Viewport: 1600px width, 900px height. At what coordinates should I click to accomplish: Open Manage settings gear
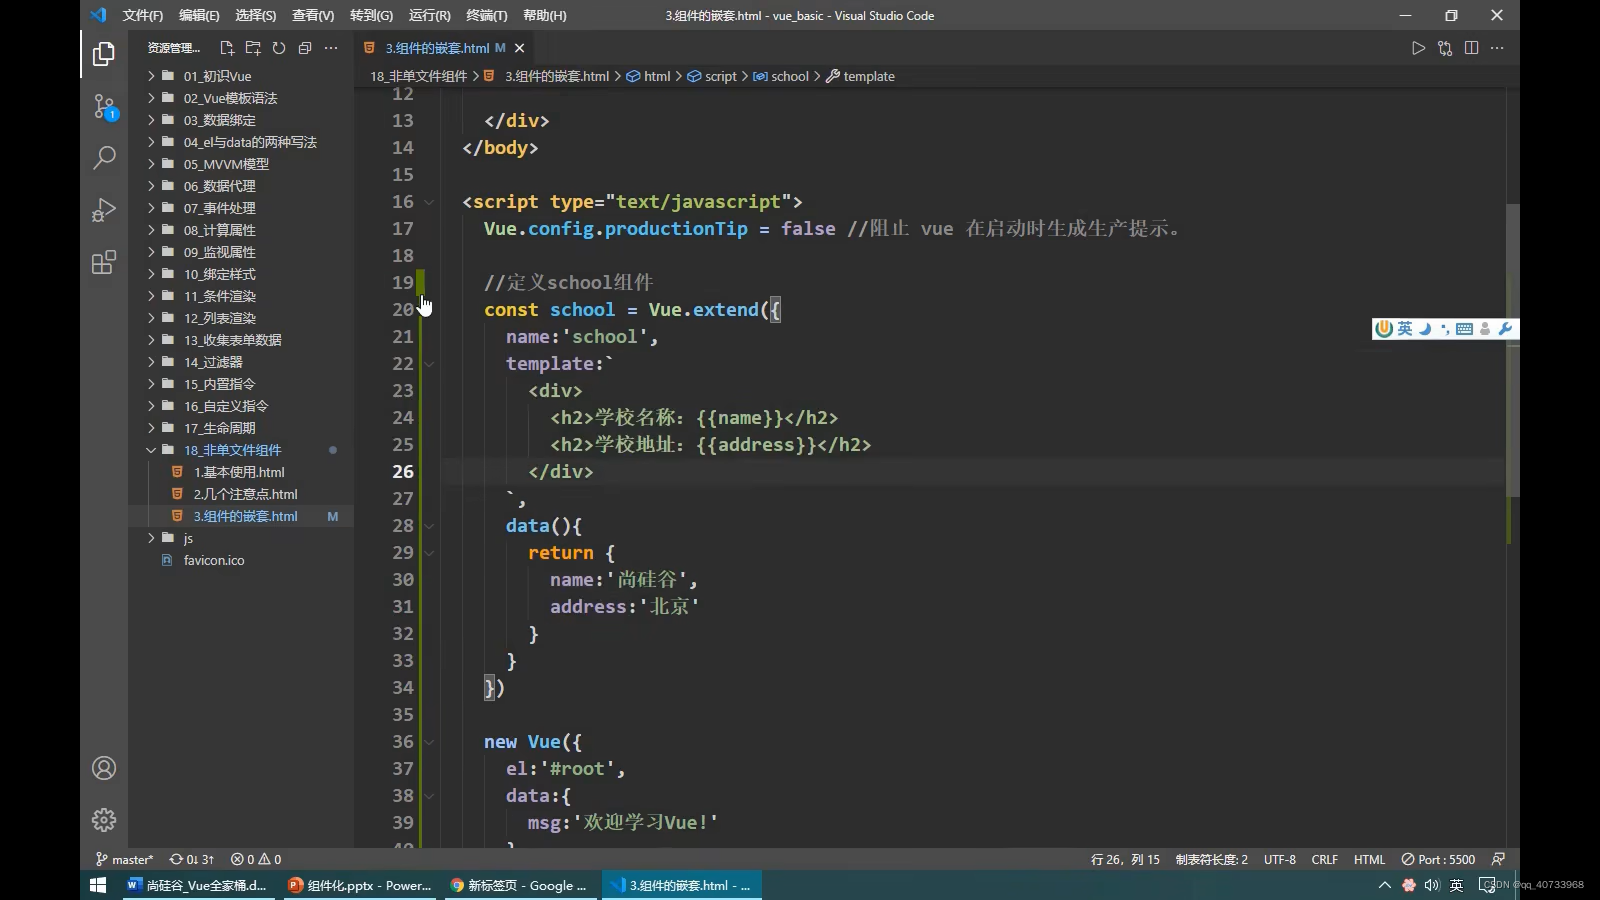pyautogui.click(x=104, y=820)
